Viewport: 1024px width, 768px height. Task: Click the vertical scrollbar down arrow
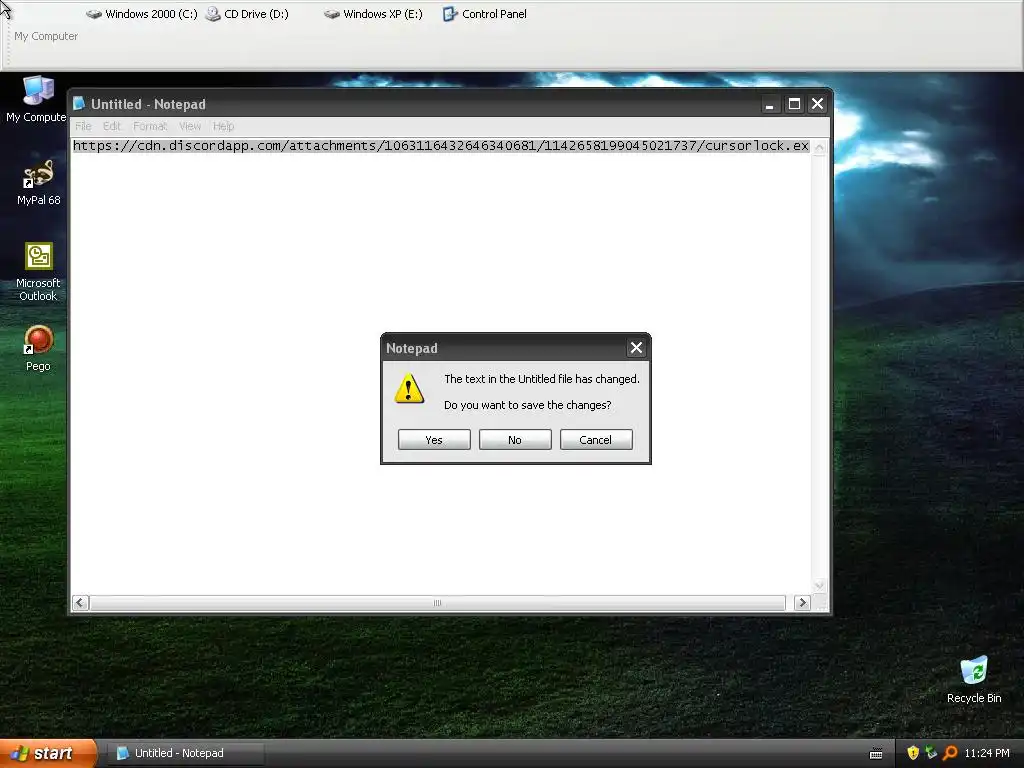click(819, 585)
